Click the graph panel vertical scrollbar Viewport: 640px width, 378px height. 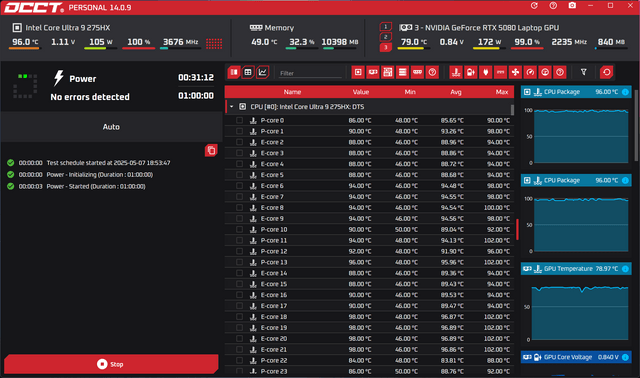pos(636,126)
